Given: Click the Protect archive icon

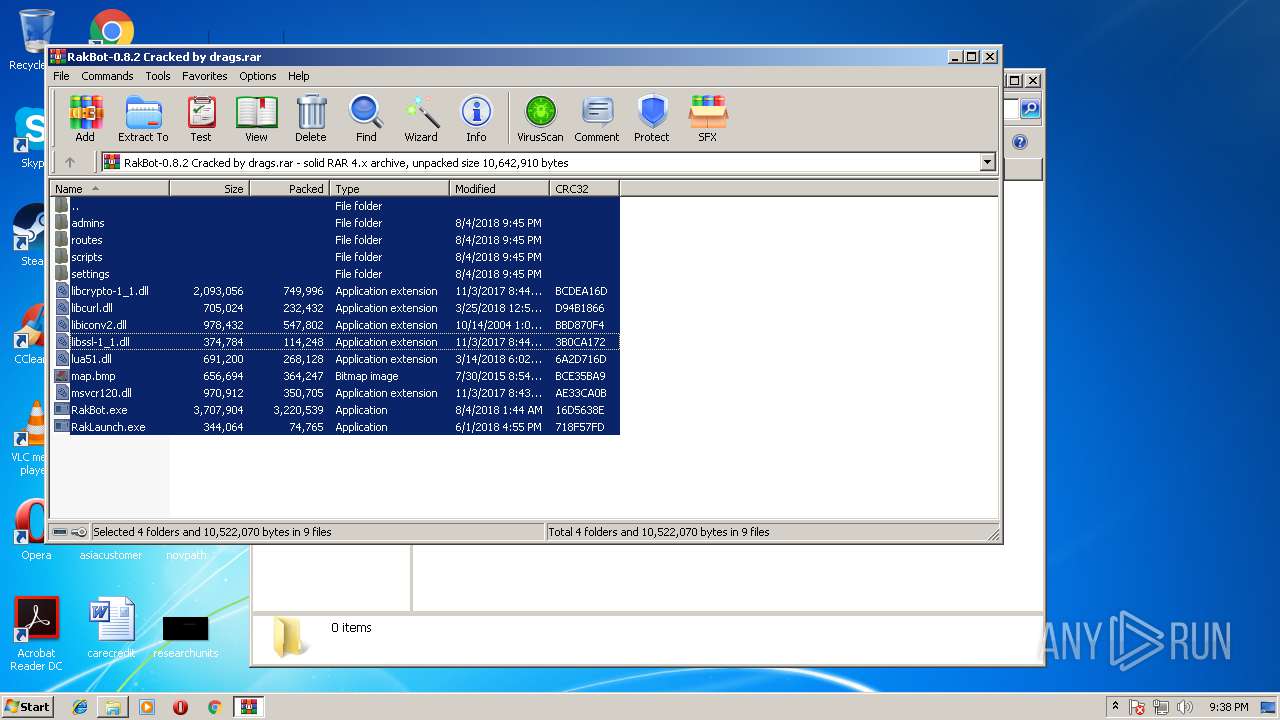Looking at the screenshot, I should (x=651, y=119).
